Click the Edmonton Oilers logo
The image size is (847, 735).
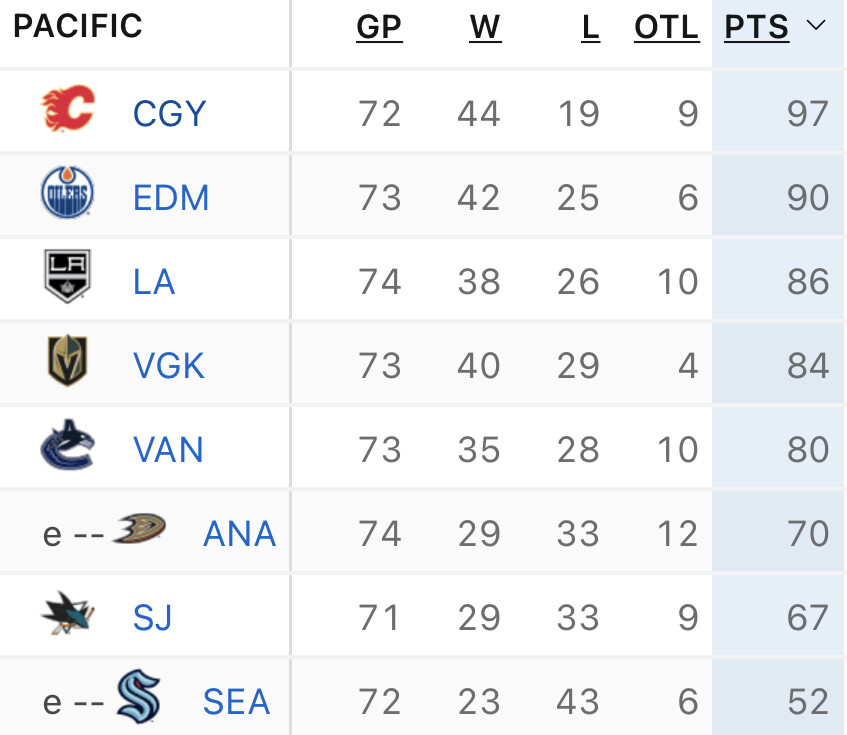point(67,193)
